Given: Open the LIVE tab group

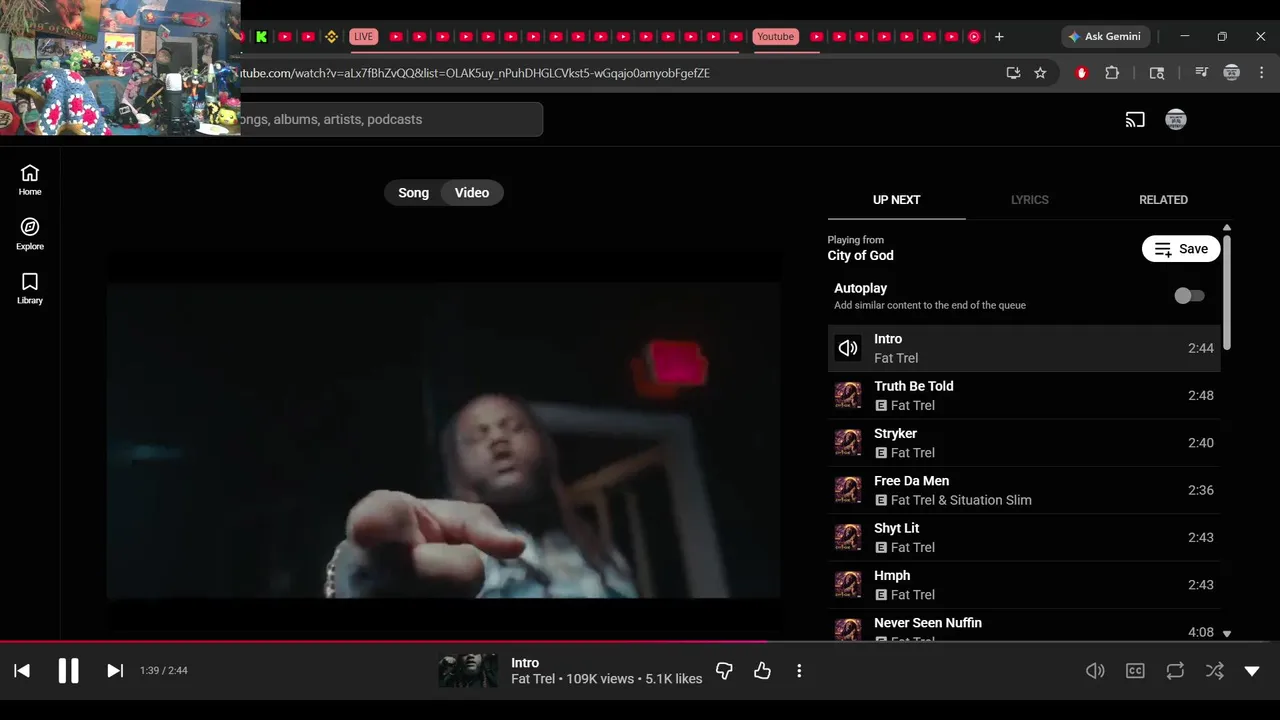Looking at the screenshot, I should [x=363, y=37].
